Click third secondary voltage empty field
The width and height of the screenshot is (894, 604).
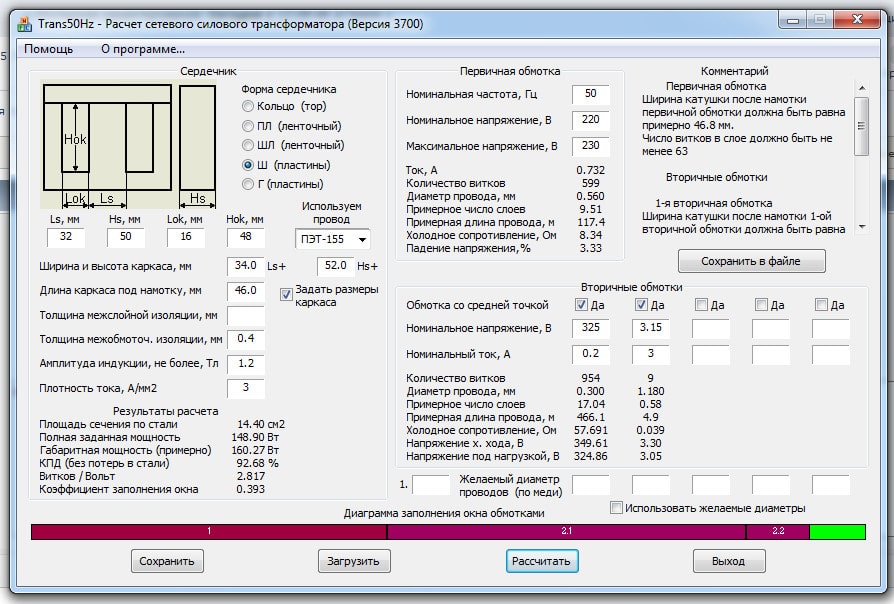coord(711,329)
